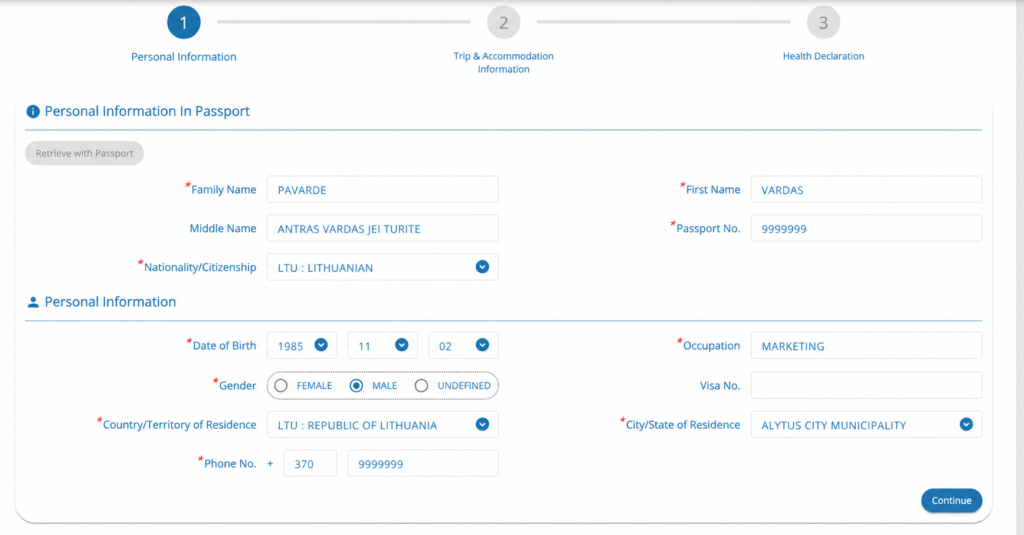Screen dimensions: 1024x535
Task: Click the Occupation field containing MARKETING
Action: (x=866, y=346)
